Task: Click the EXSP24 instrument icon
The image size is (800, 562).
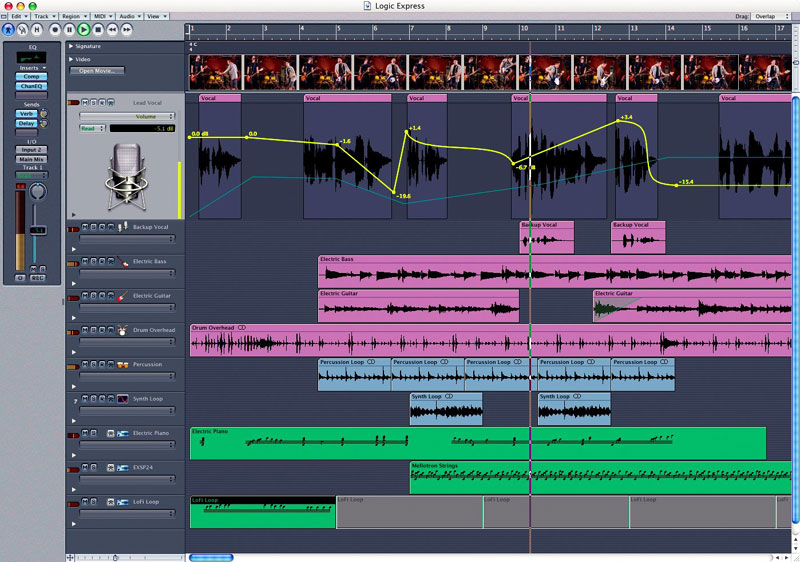Action: coord(122,468)
